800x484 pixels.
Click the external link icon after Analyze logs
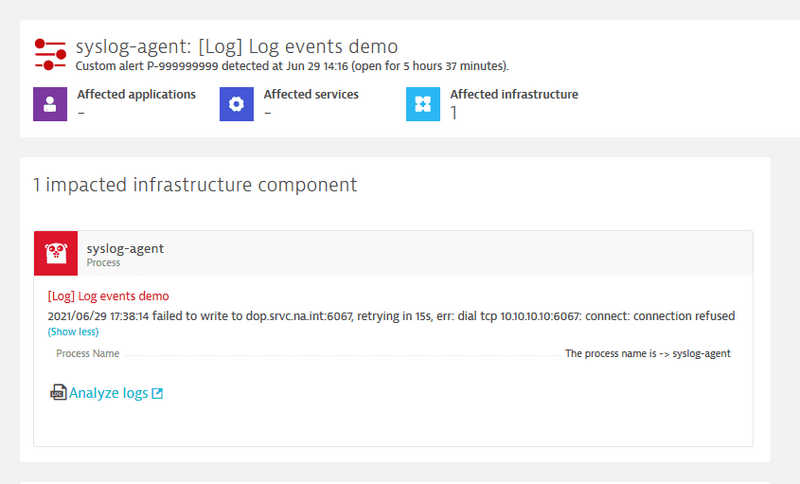(x=157, y=393)
